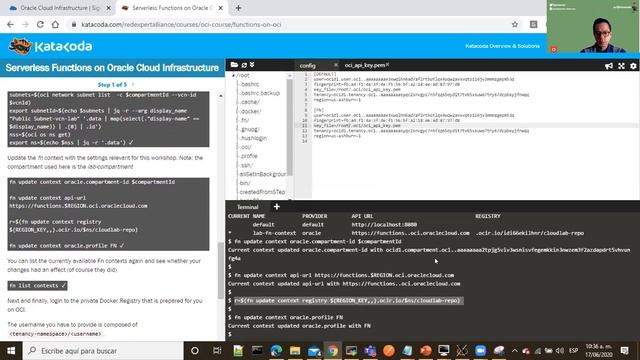This screenshot has width=640, height=360.
Task: Open Windows Start menu
Action: [x=11, y=351]
